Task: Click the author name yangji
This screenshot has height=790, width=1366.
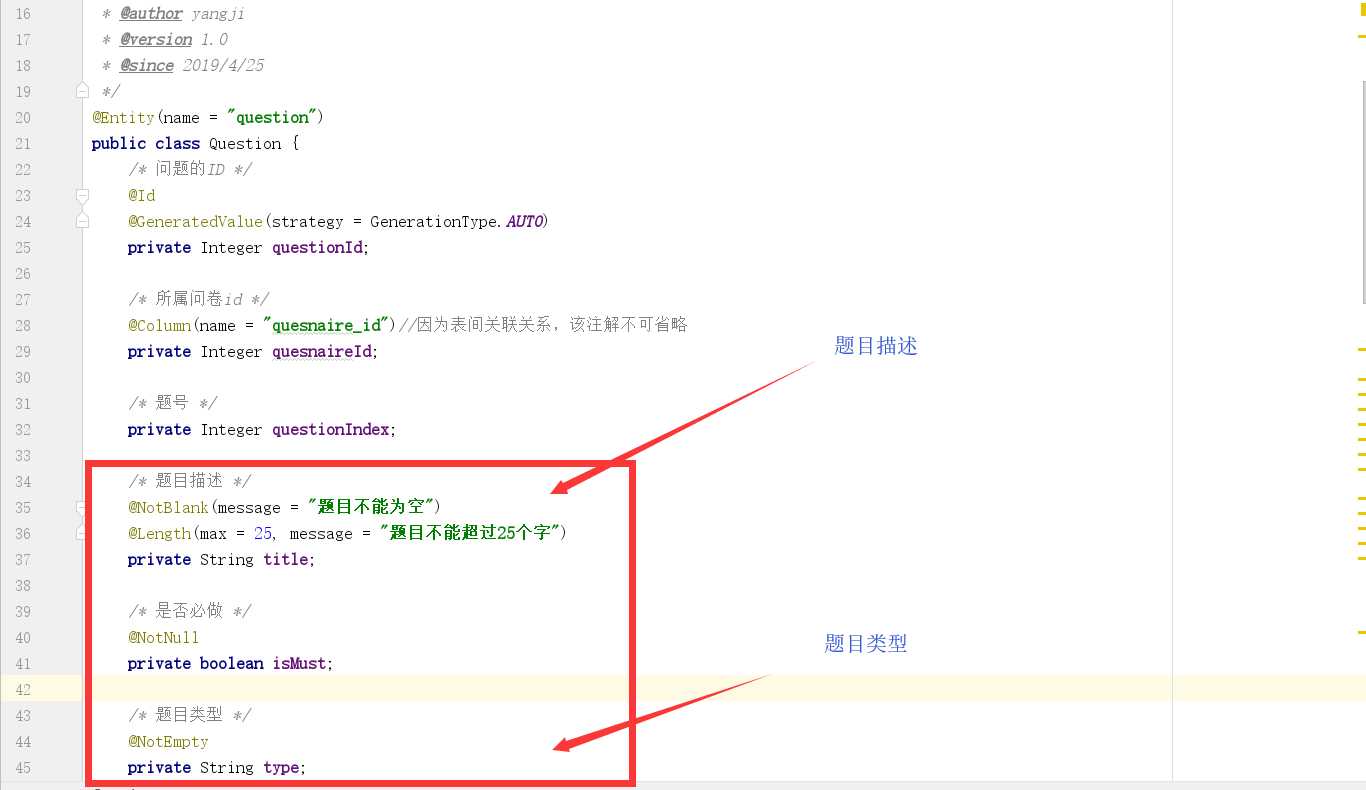Action: 218,13
